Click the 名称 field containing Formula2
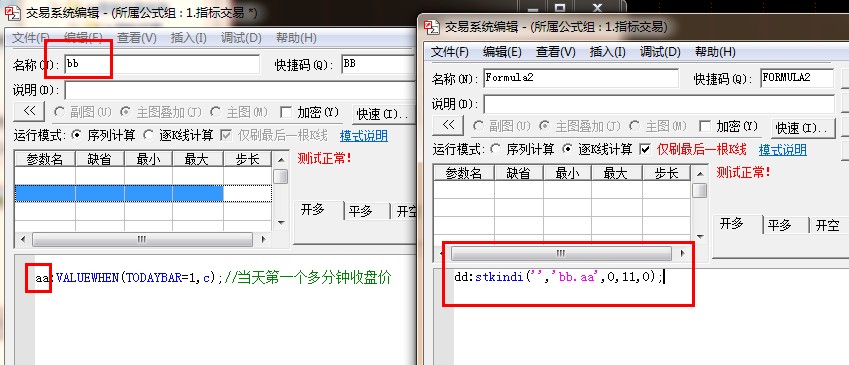The image size is (849, 365). (x=580, y=78)
